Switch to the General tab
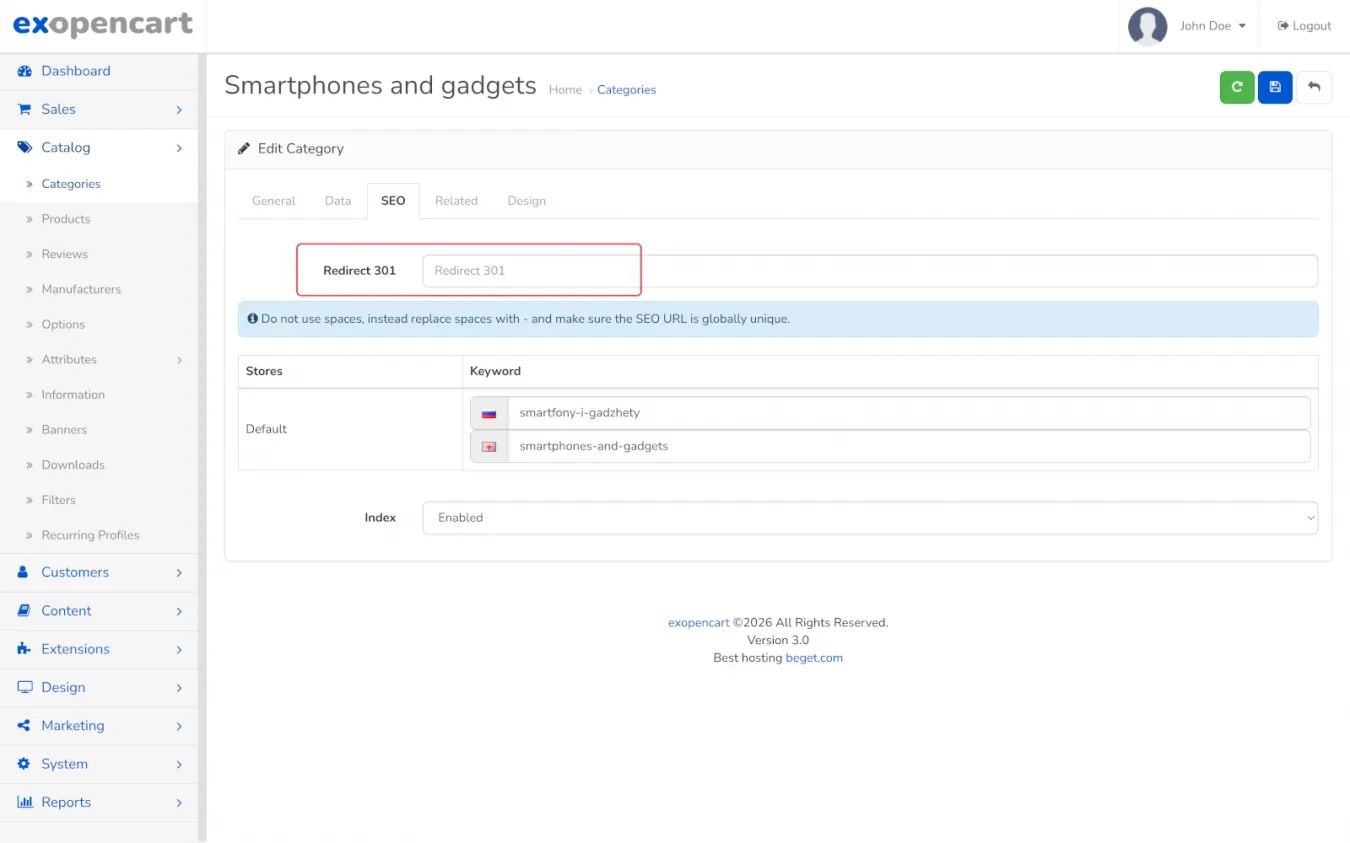The height and width of the screenshot is (843, 1350). pyautogui.click(x=273, y=201)
